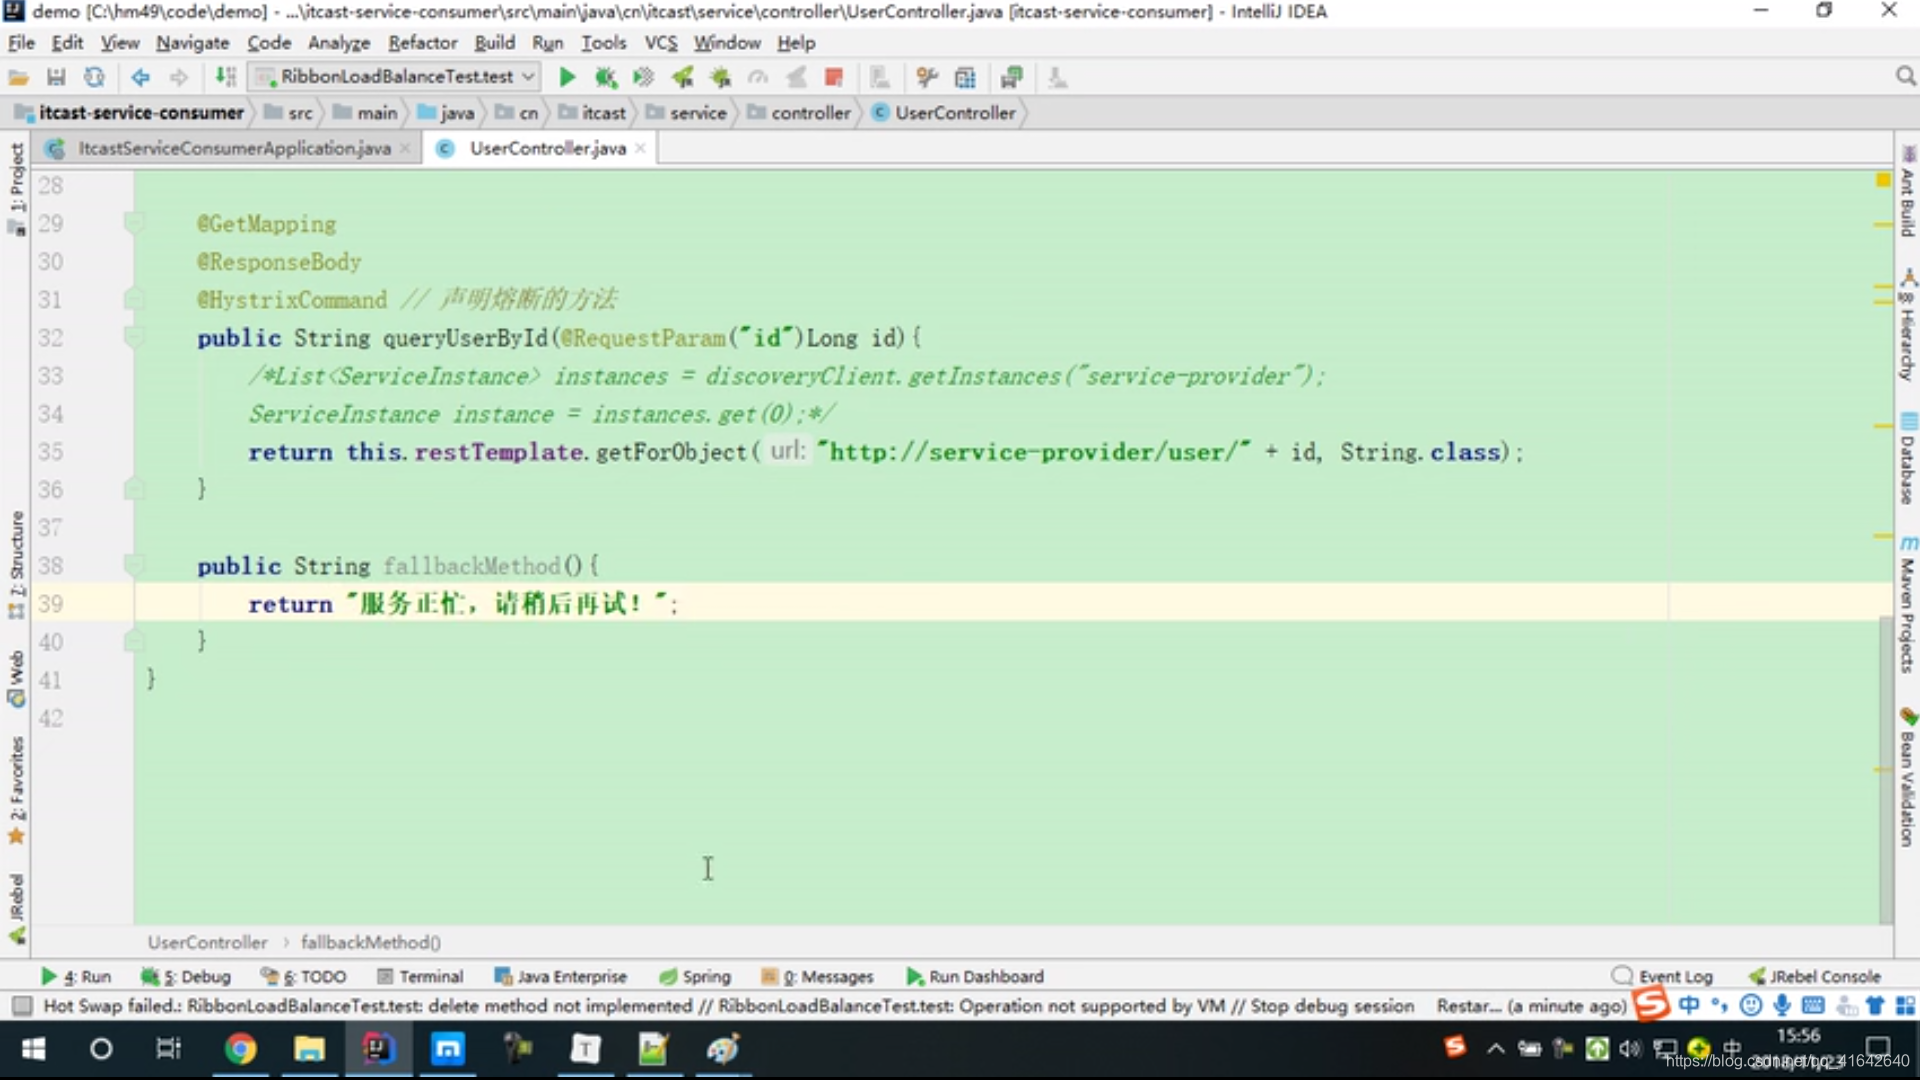1920x1080 pixels.
Task: Click fallbackMethod() in the editor breadcrumb bar
Action: coord(370,942)
